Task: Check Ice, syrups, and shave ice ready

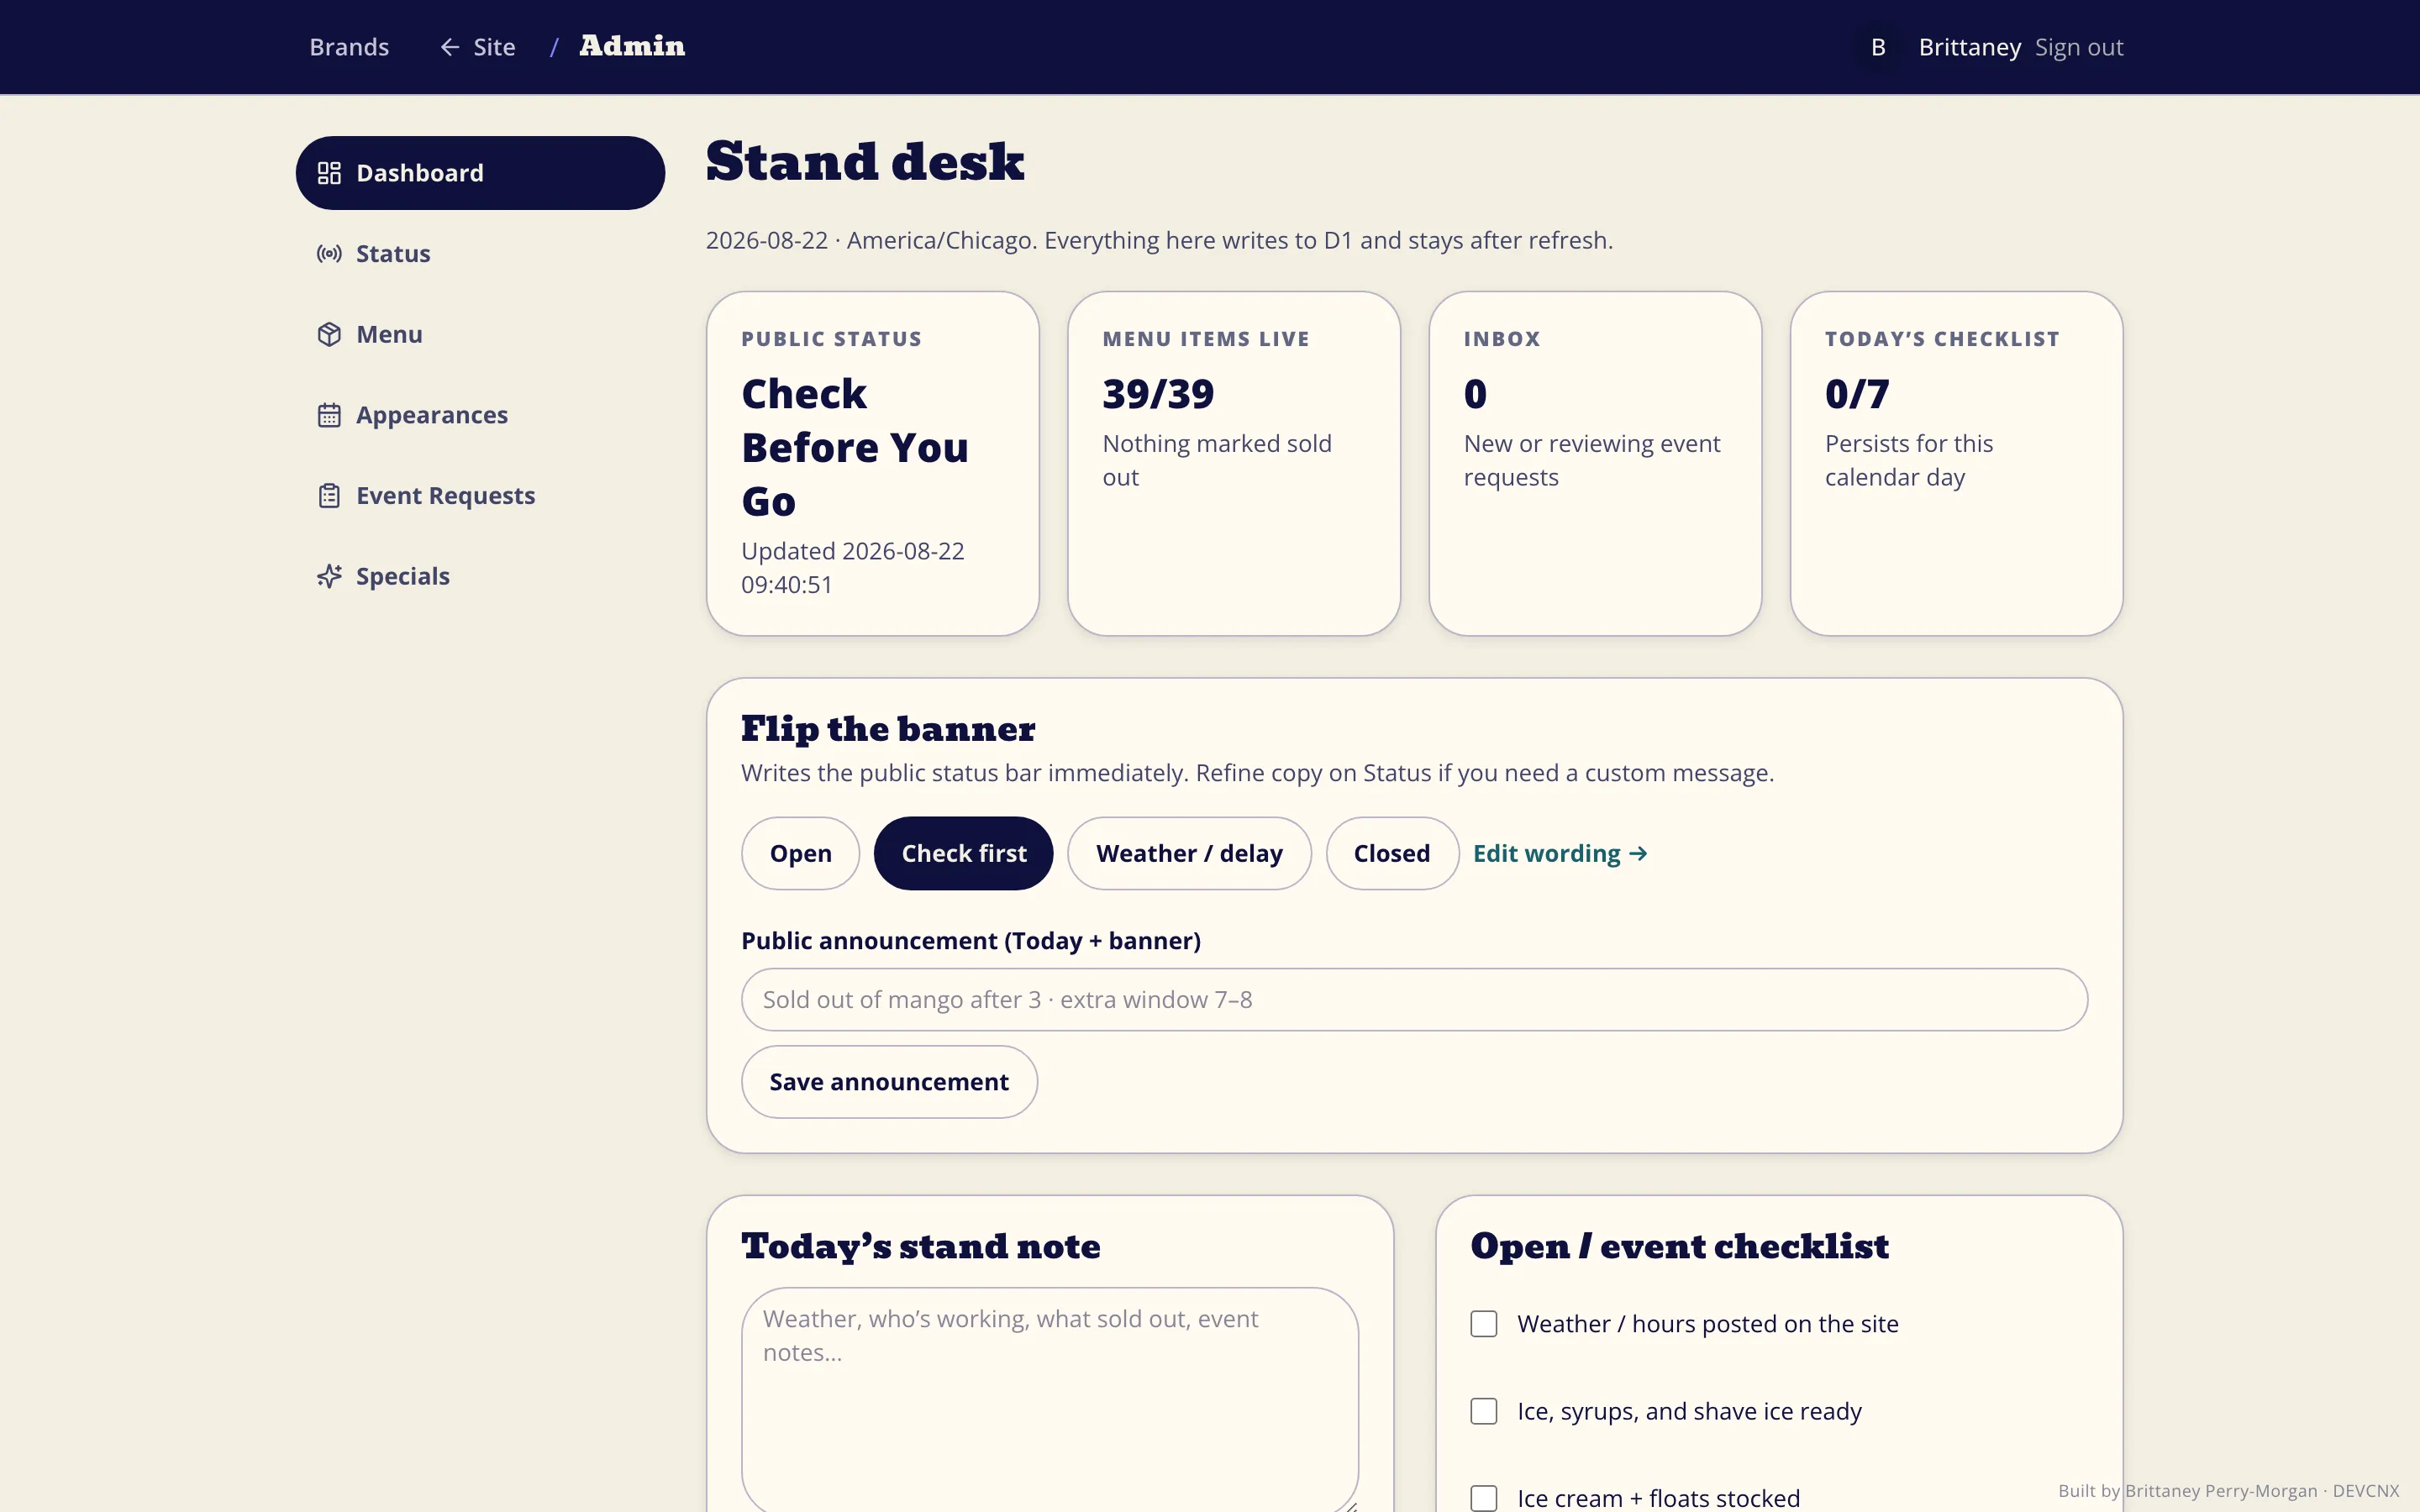Action: [1484, 1411]
